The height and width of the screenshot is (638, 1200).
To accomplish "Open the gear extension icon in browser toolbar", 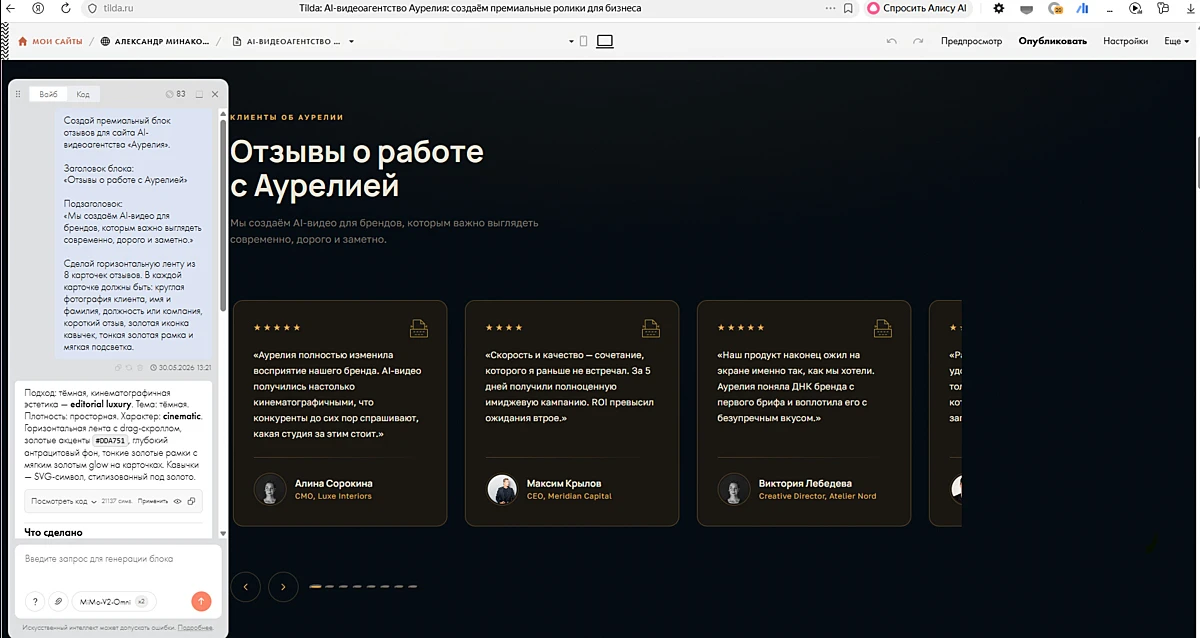I will click(x=998, y=8).
